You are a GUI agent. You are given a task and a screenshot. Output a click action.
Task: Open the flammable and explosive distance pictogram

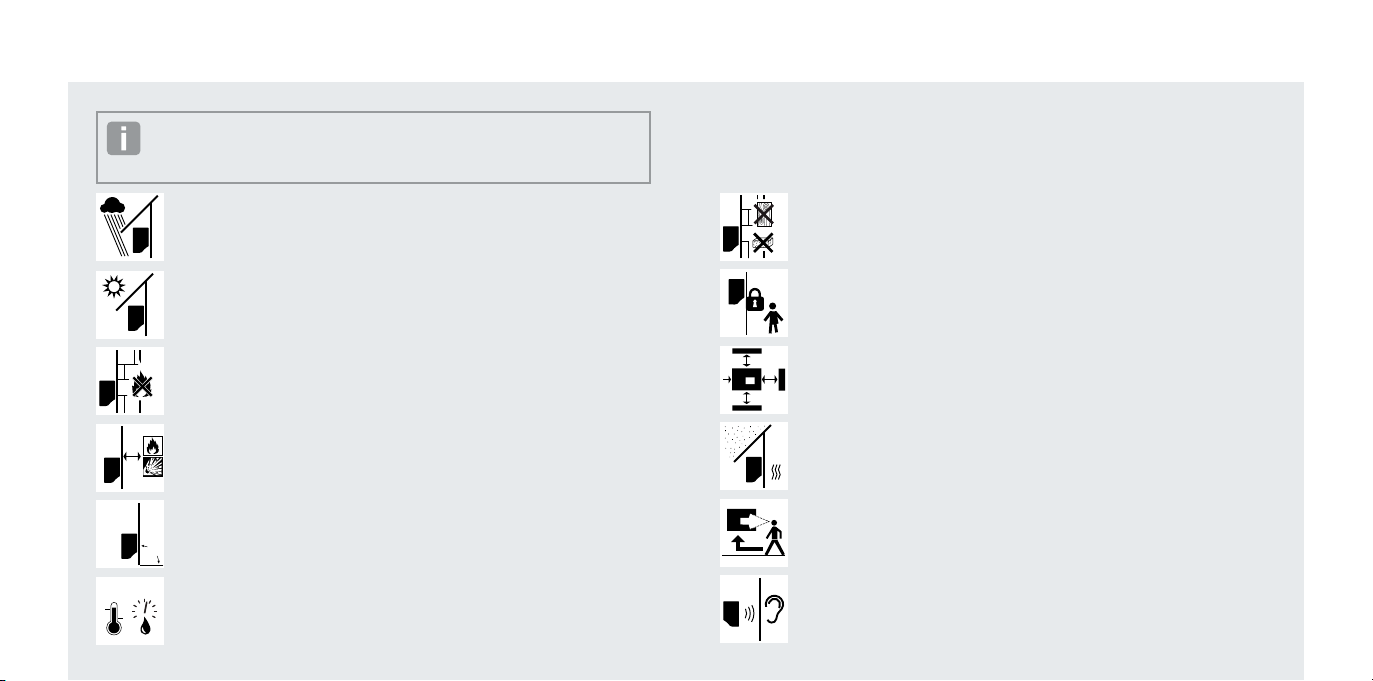coord(130,458)
